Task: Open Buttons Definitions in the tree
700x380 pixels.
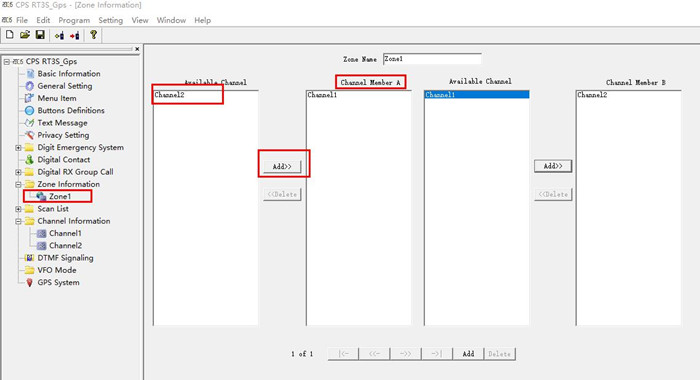Action: pos(71,110)
